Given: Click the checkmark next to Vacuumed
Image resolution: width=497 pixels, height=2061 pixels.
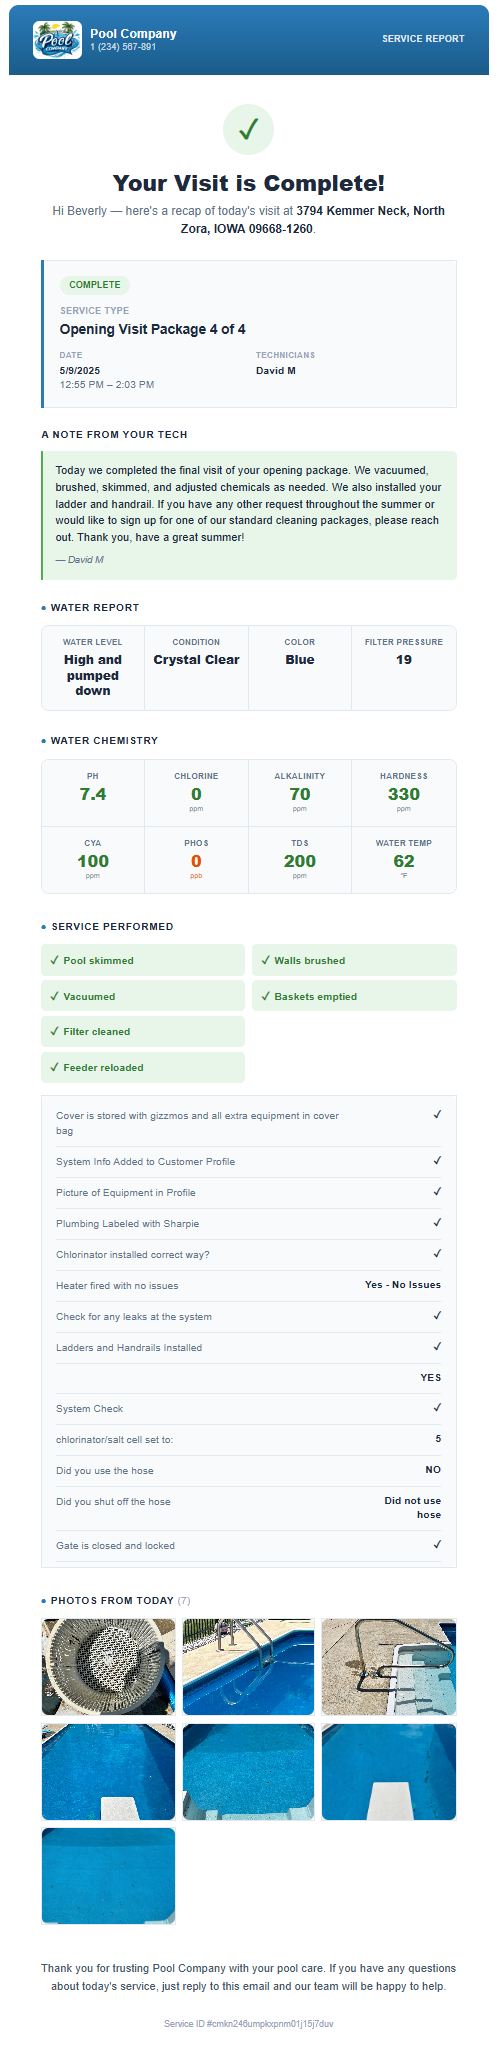Looking at the screenshot, I should (x=54, y=996).
